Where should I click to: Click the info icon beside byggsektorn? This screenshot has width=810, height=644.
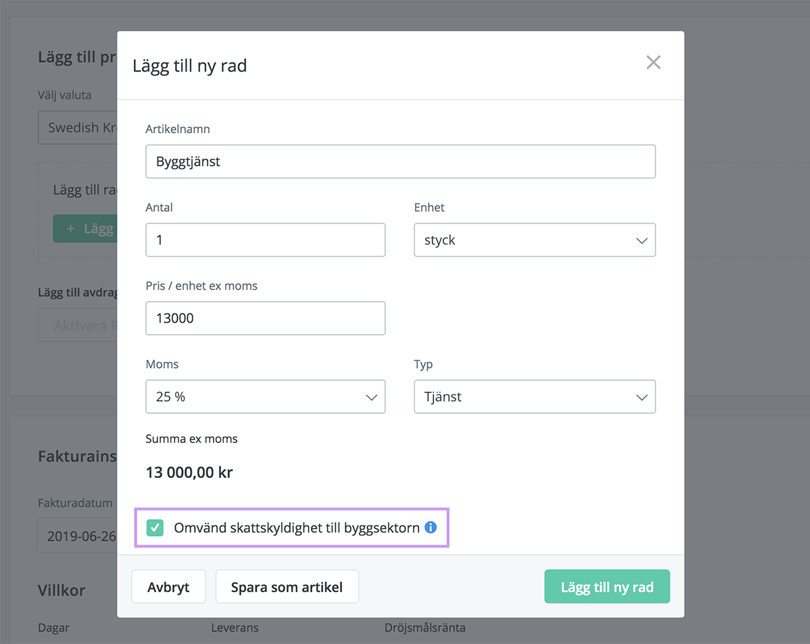tap(431, 527)
